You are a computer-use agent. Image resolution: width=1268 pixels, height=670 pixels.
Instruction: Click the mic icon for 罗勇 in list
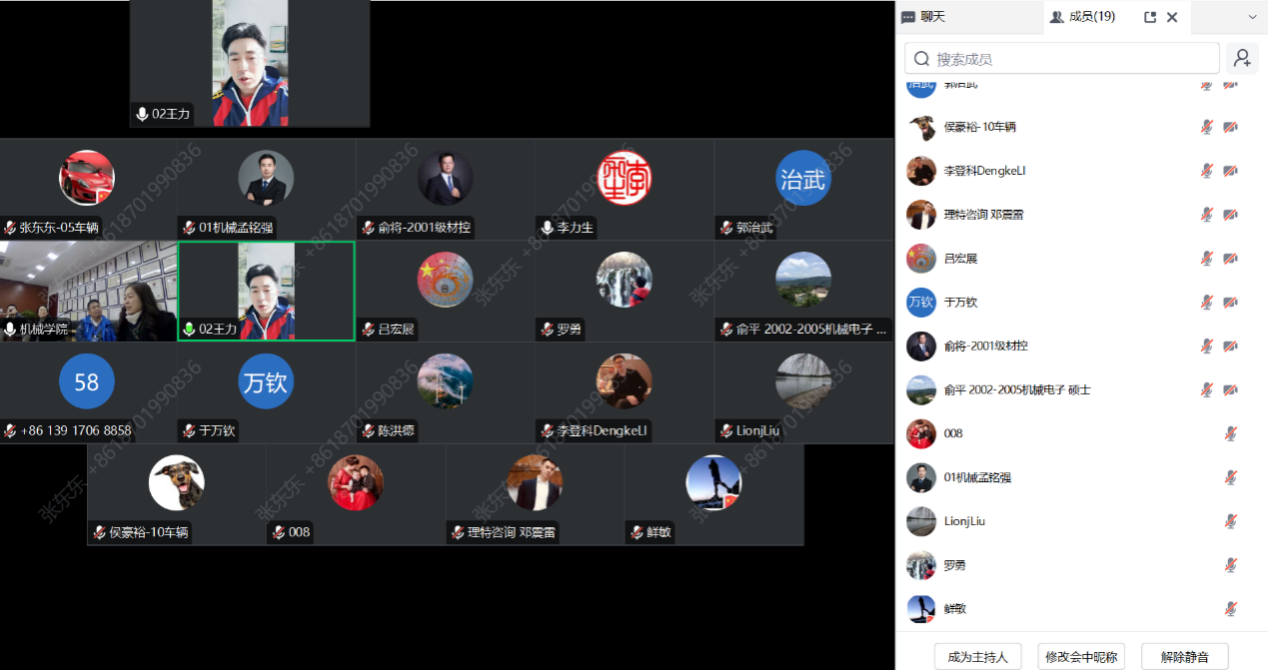tap(1231, 566)
